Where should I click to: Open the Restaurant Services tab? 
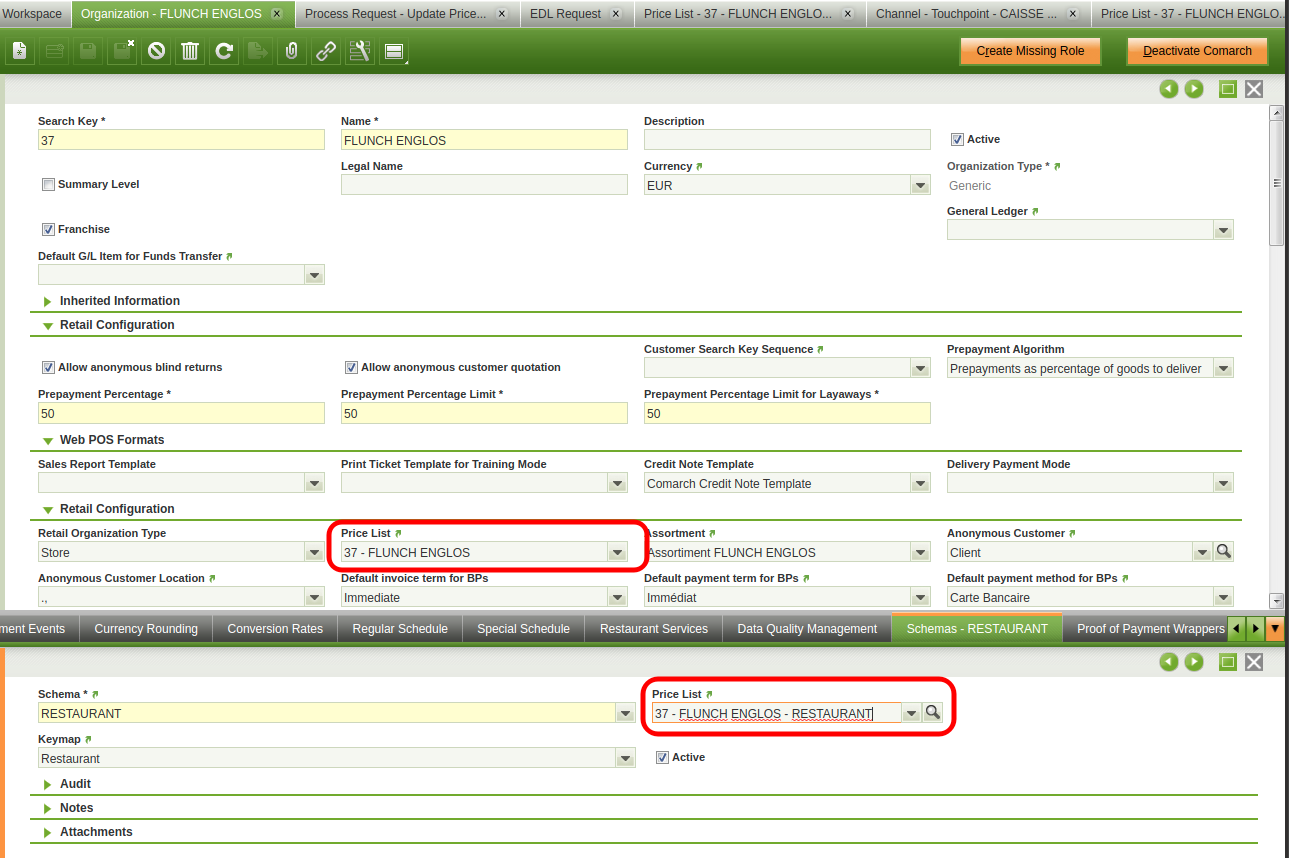(653, 629)
